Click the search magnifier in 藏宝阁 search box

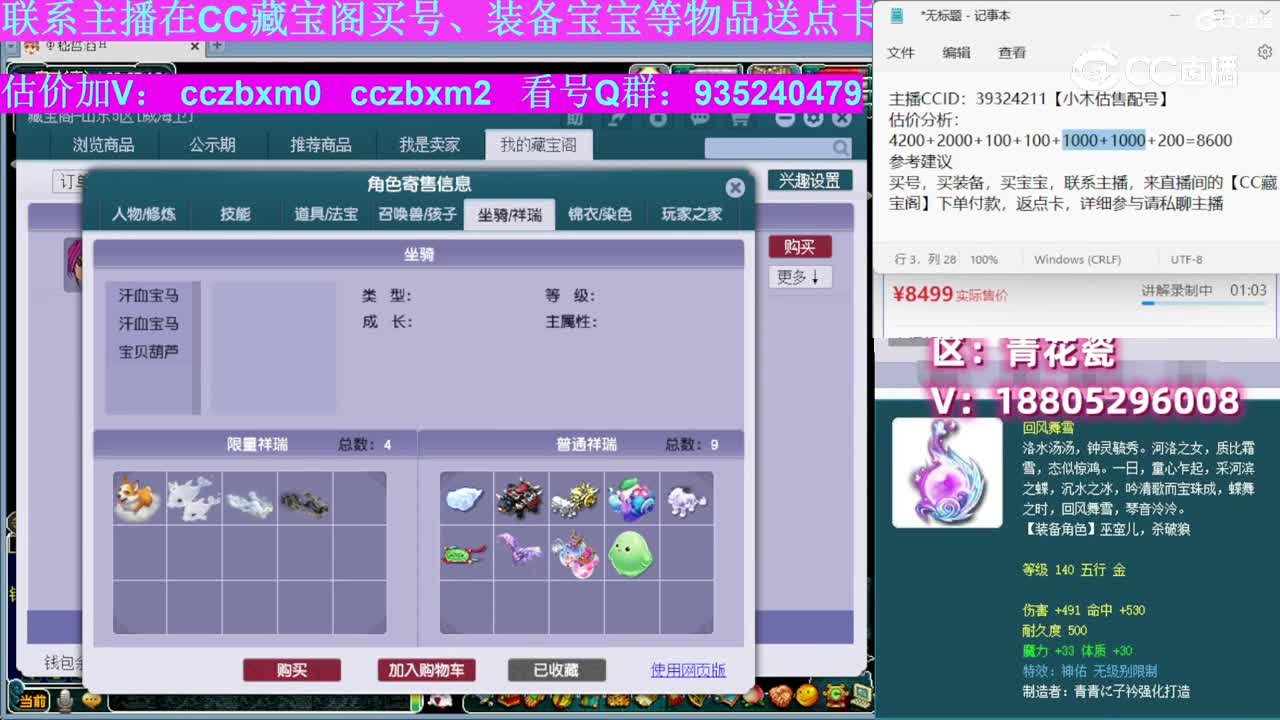841,148
